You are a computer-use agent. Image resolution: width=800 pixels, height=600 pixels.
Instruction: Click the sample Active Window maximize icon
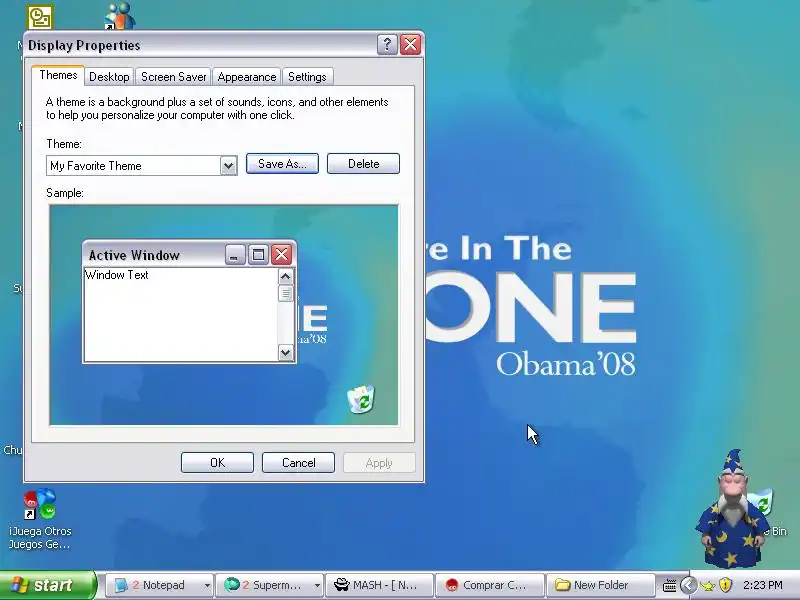click(x=258, y=255)
